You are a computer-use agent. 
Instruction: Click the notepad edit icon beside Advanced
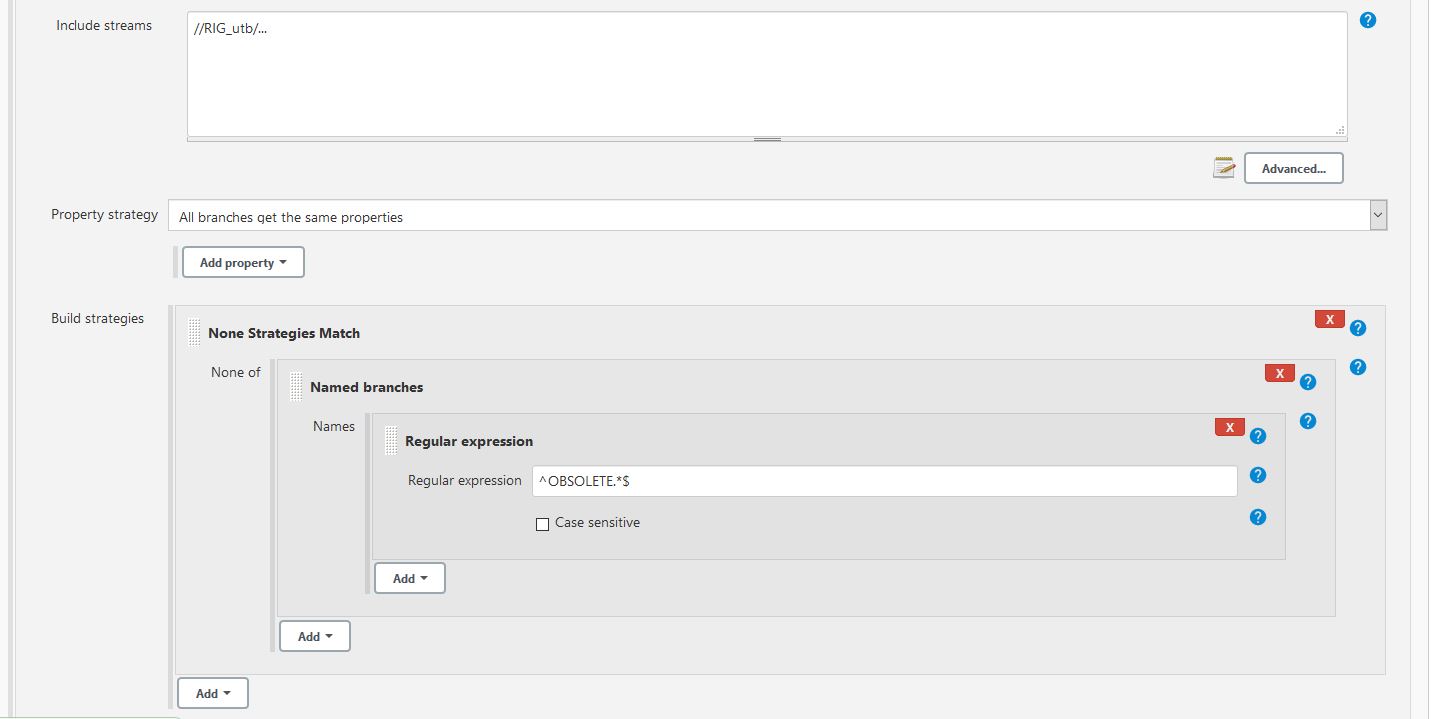pyautogui.click(x=1224, y=168)
